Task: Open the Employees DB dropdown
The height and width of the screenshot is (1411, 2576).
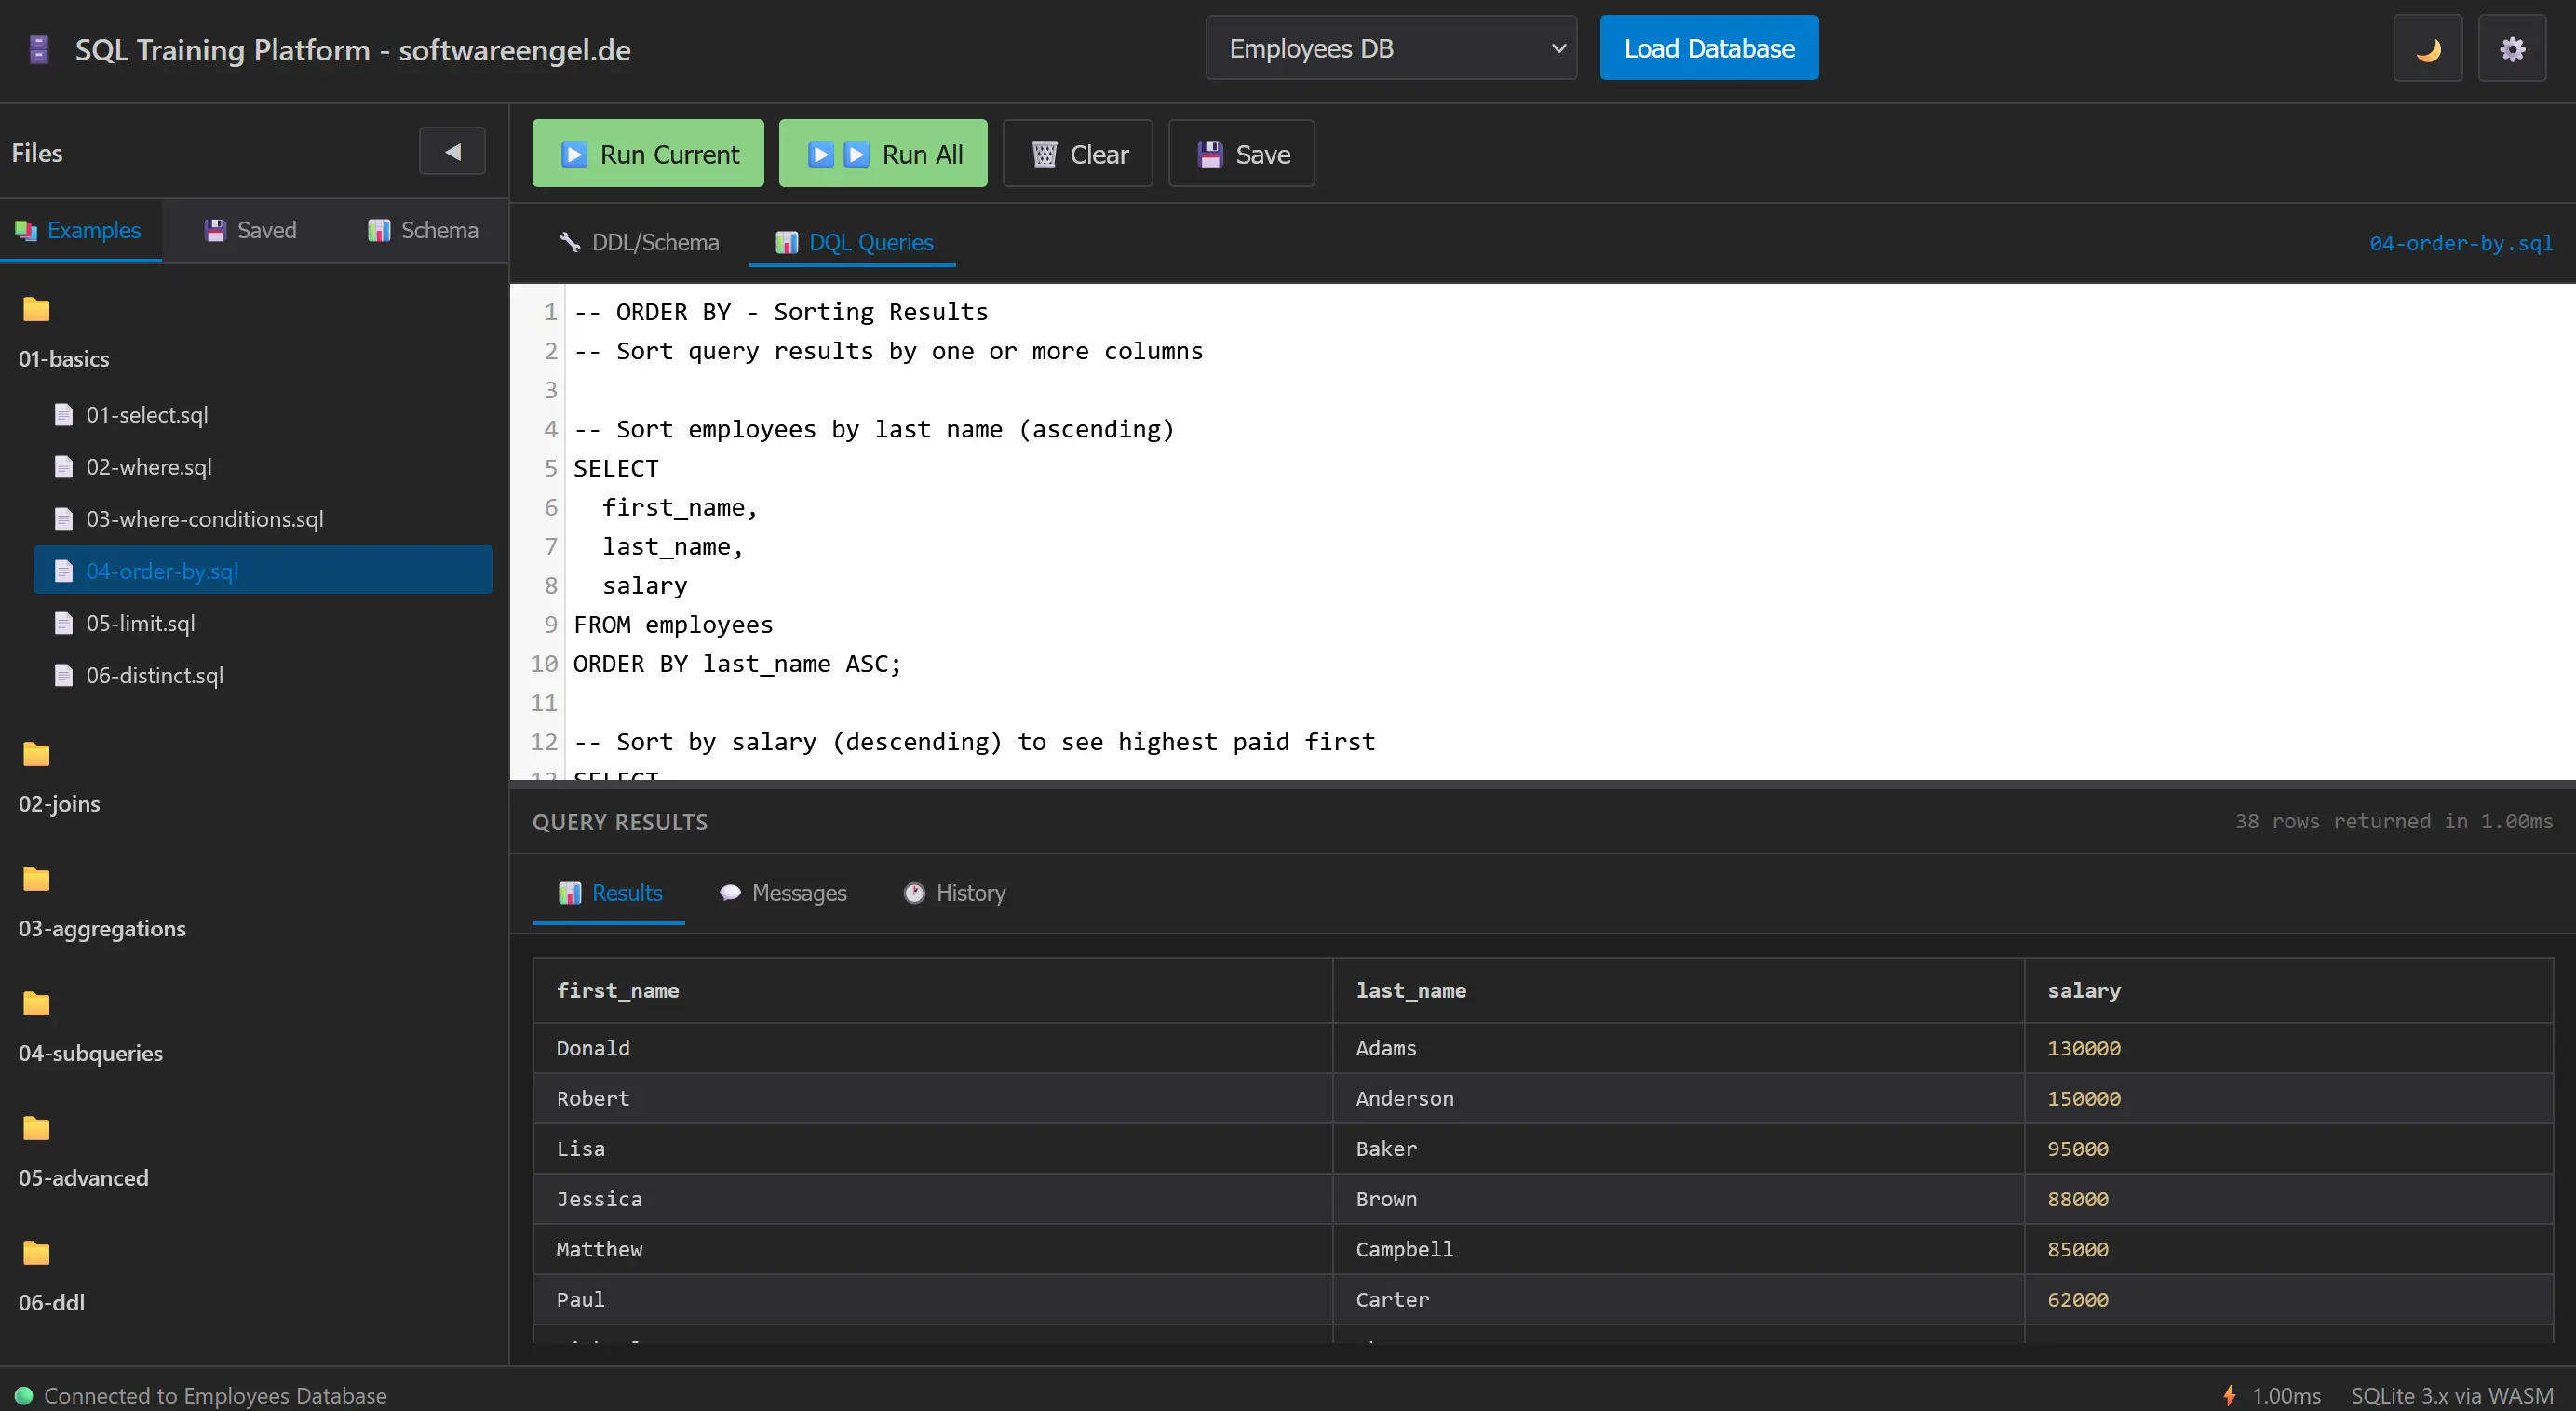Action: coord(1390,48)
